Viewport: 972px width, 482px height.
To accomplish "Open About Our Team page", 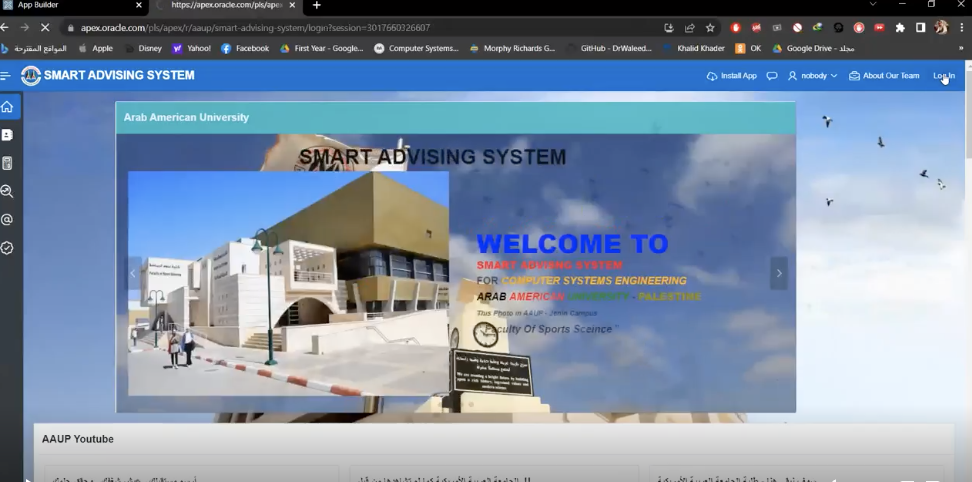I will click(x=884, y=76).
